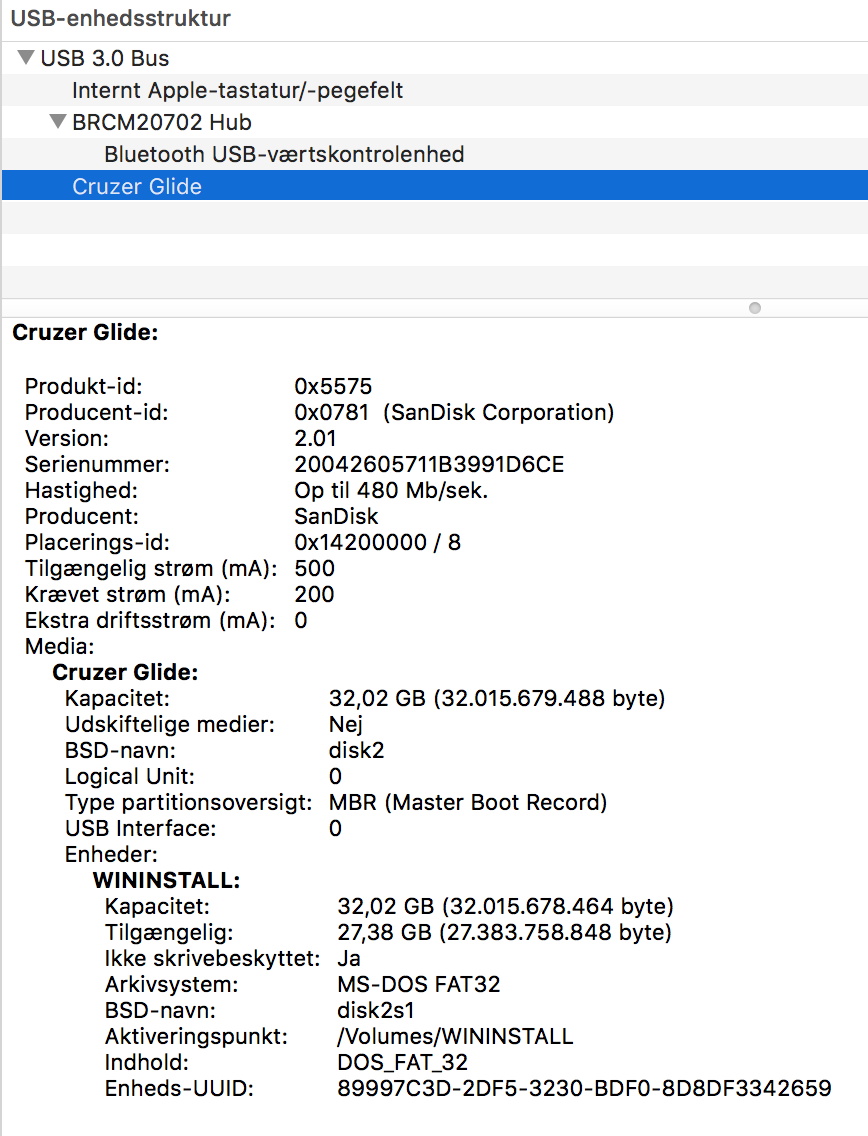The height and width of the screenshot is (1136, 868).
Task: Click the Enheder: label
Action: 111,855
